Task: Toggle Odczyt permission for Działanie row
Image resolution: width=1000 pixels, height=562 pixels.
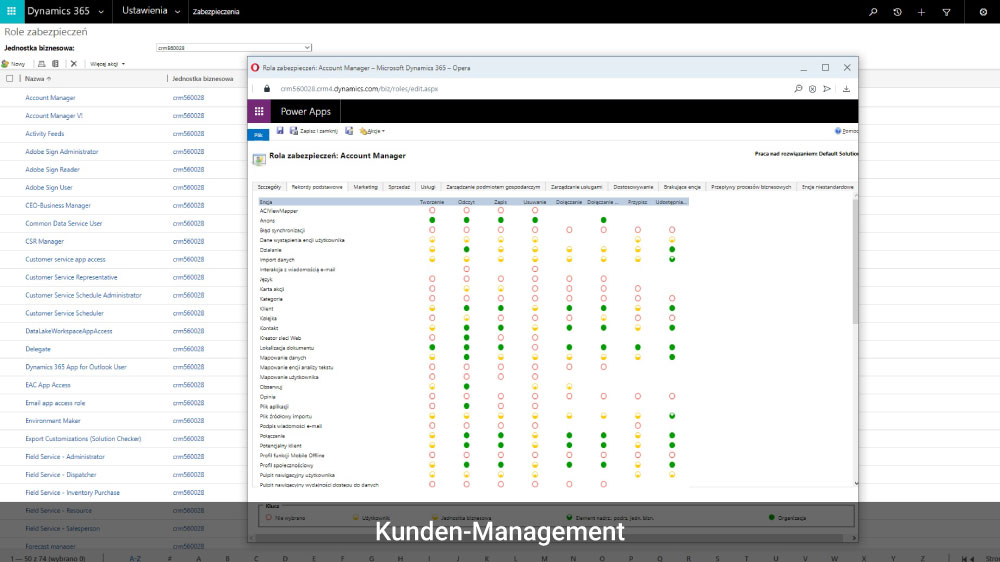Action: coord(466,249)
